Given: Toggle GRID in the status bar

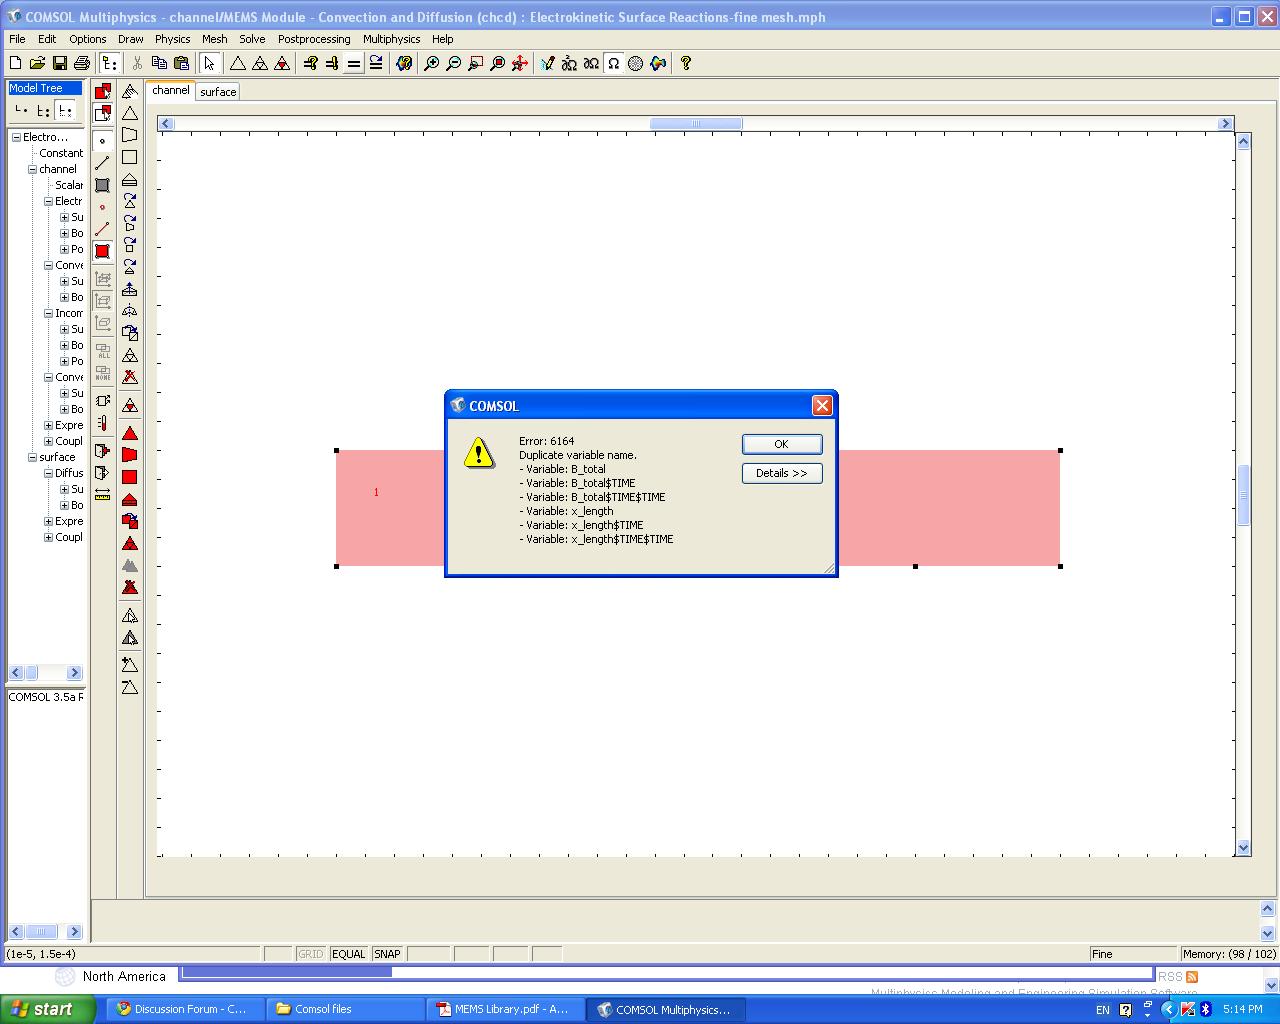Looking at the screenshot, I should (311, 954).
